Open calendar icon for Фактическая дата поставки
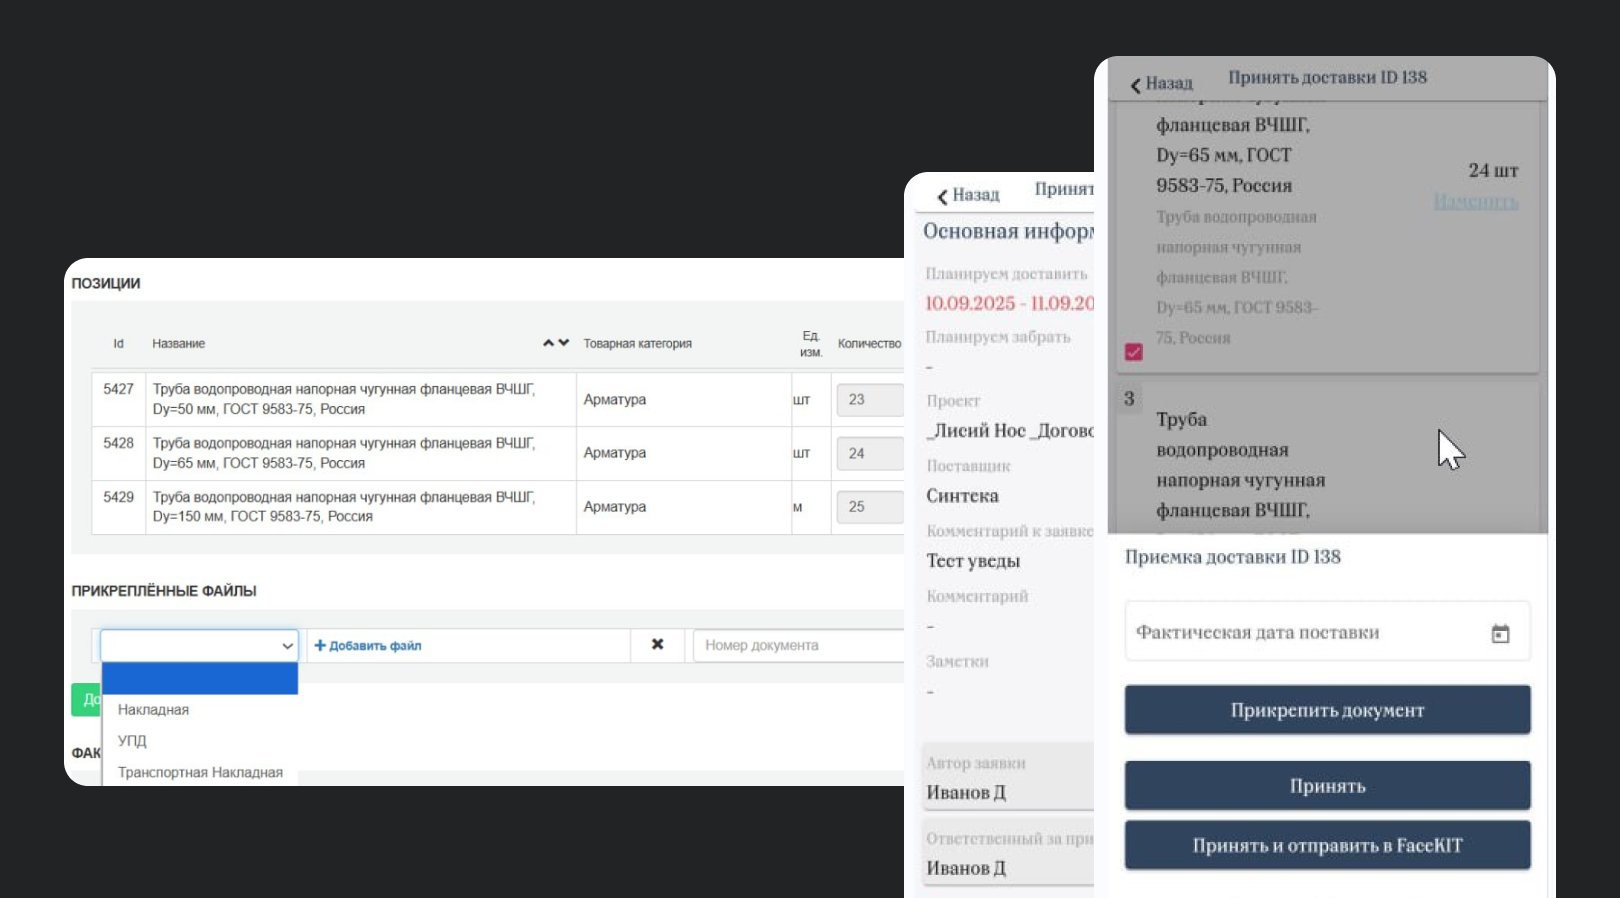 (1500, 633)
